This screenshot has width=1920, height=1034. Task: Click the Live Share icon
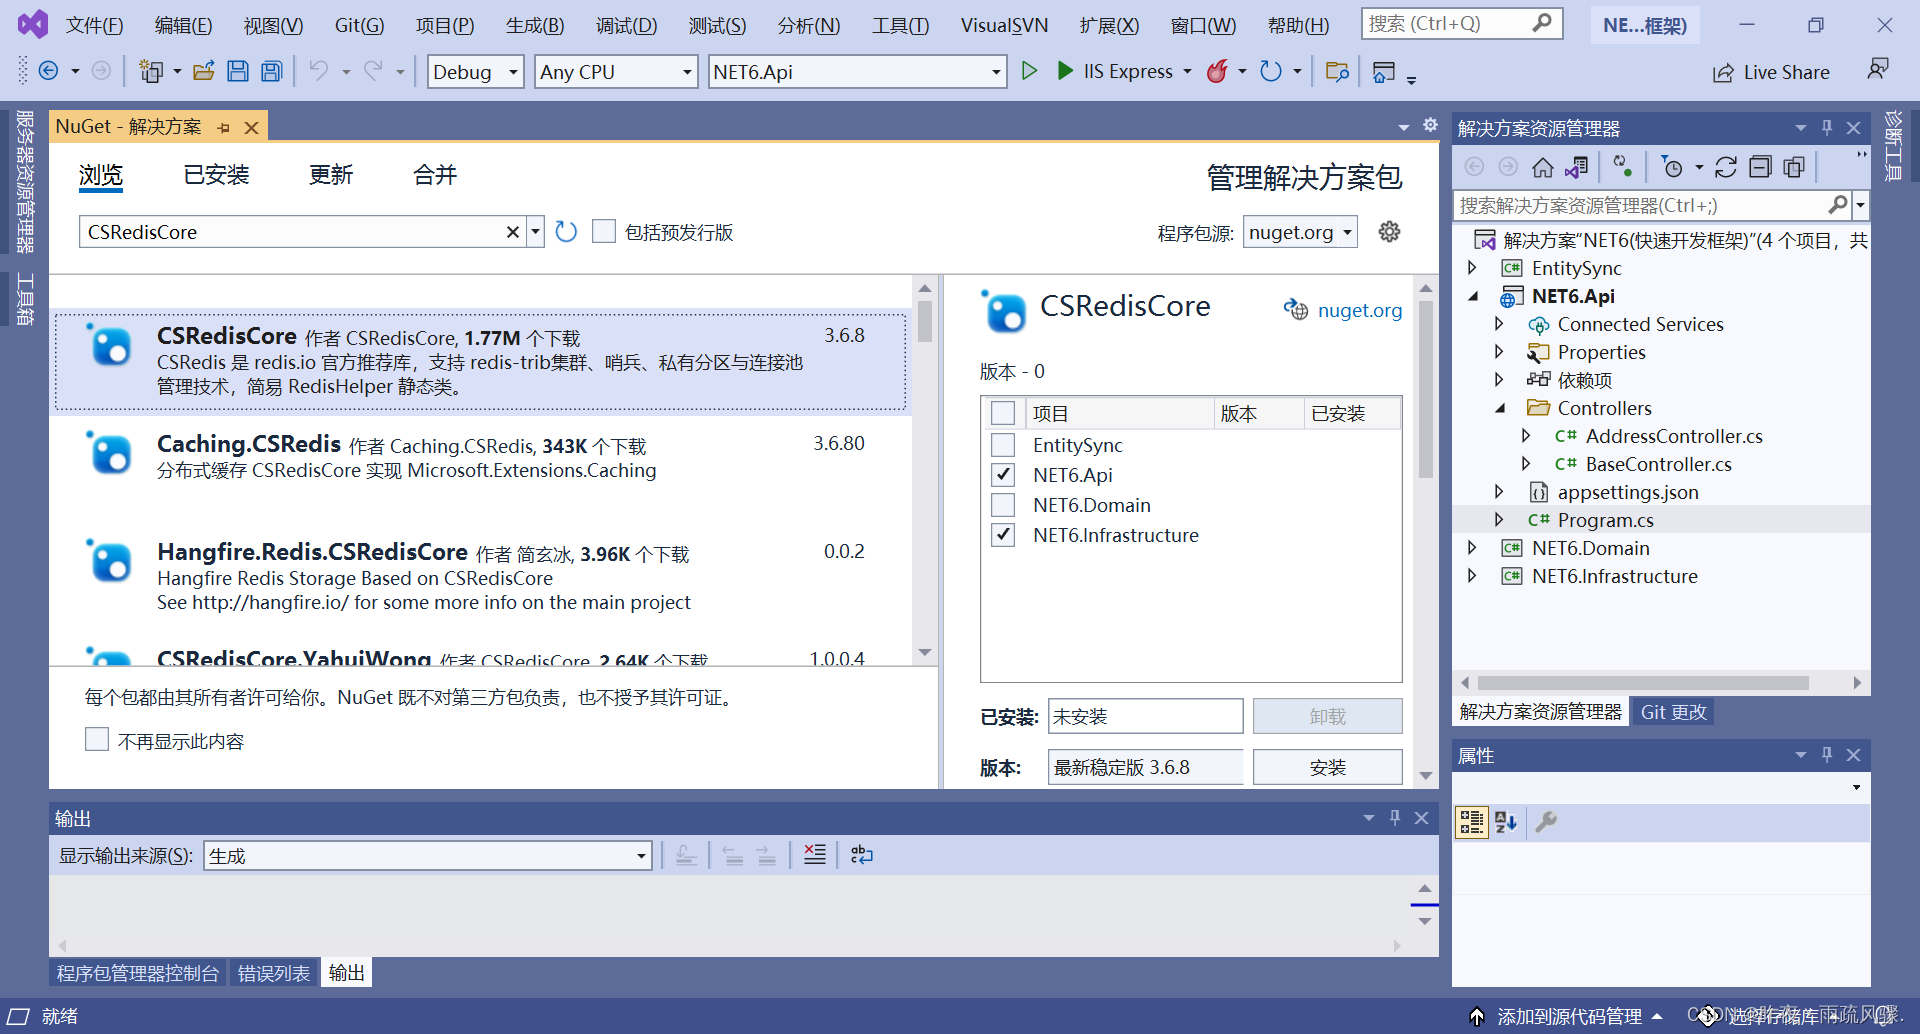click(1723, 73)
